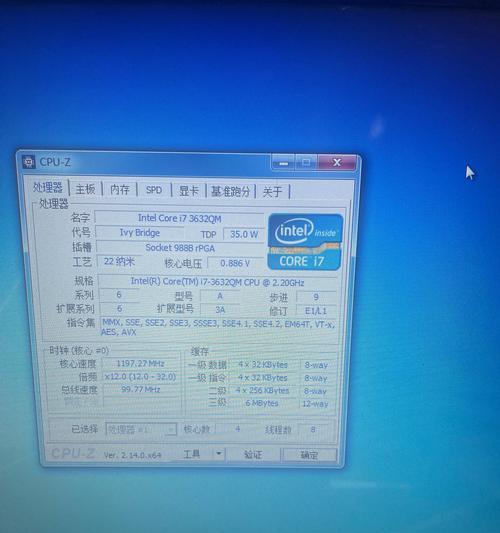Select the SPD tab

tap(154, 190)
